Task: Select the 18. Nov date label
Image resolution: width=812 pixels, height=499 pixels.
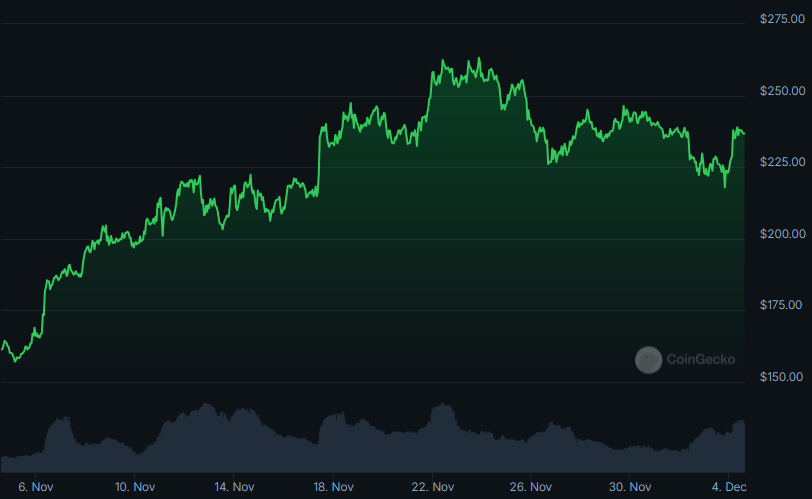Action: coord(334,487)
